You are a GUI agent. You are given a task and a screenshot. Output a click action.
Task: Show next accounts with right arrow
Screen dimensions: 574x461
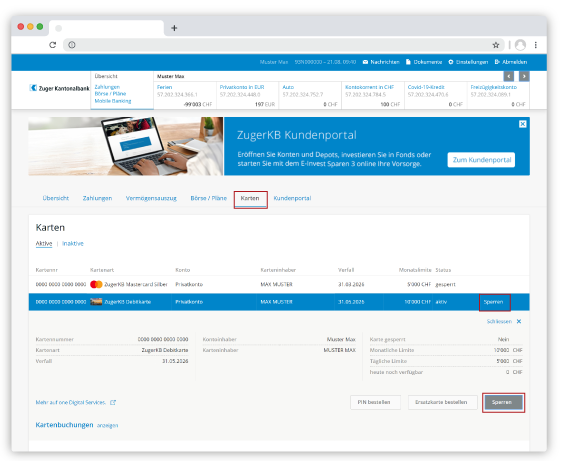point(524,76)
